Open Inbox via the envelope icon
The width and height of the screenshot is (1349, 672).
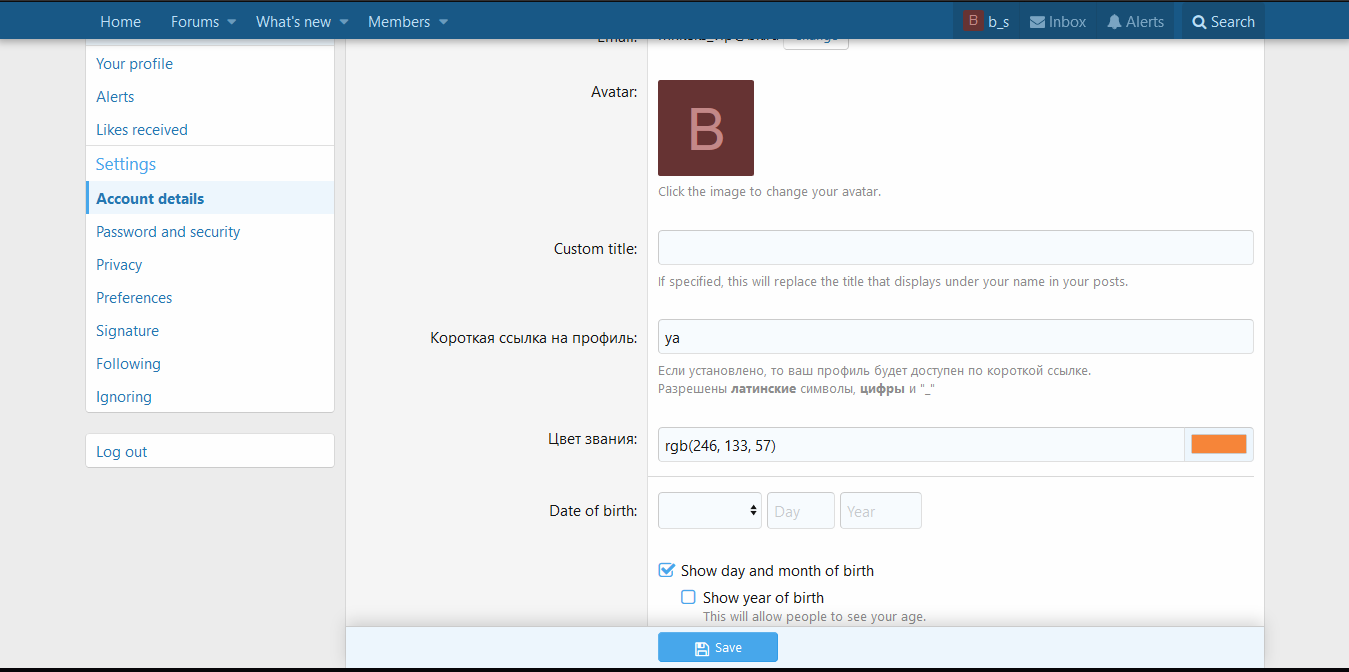point(1037,22)
